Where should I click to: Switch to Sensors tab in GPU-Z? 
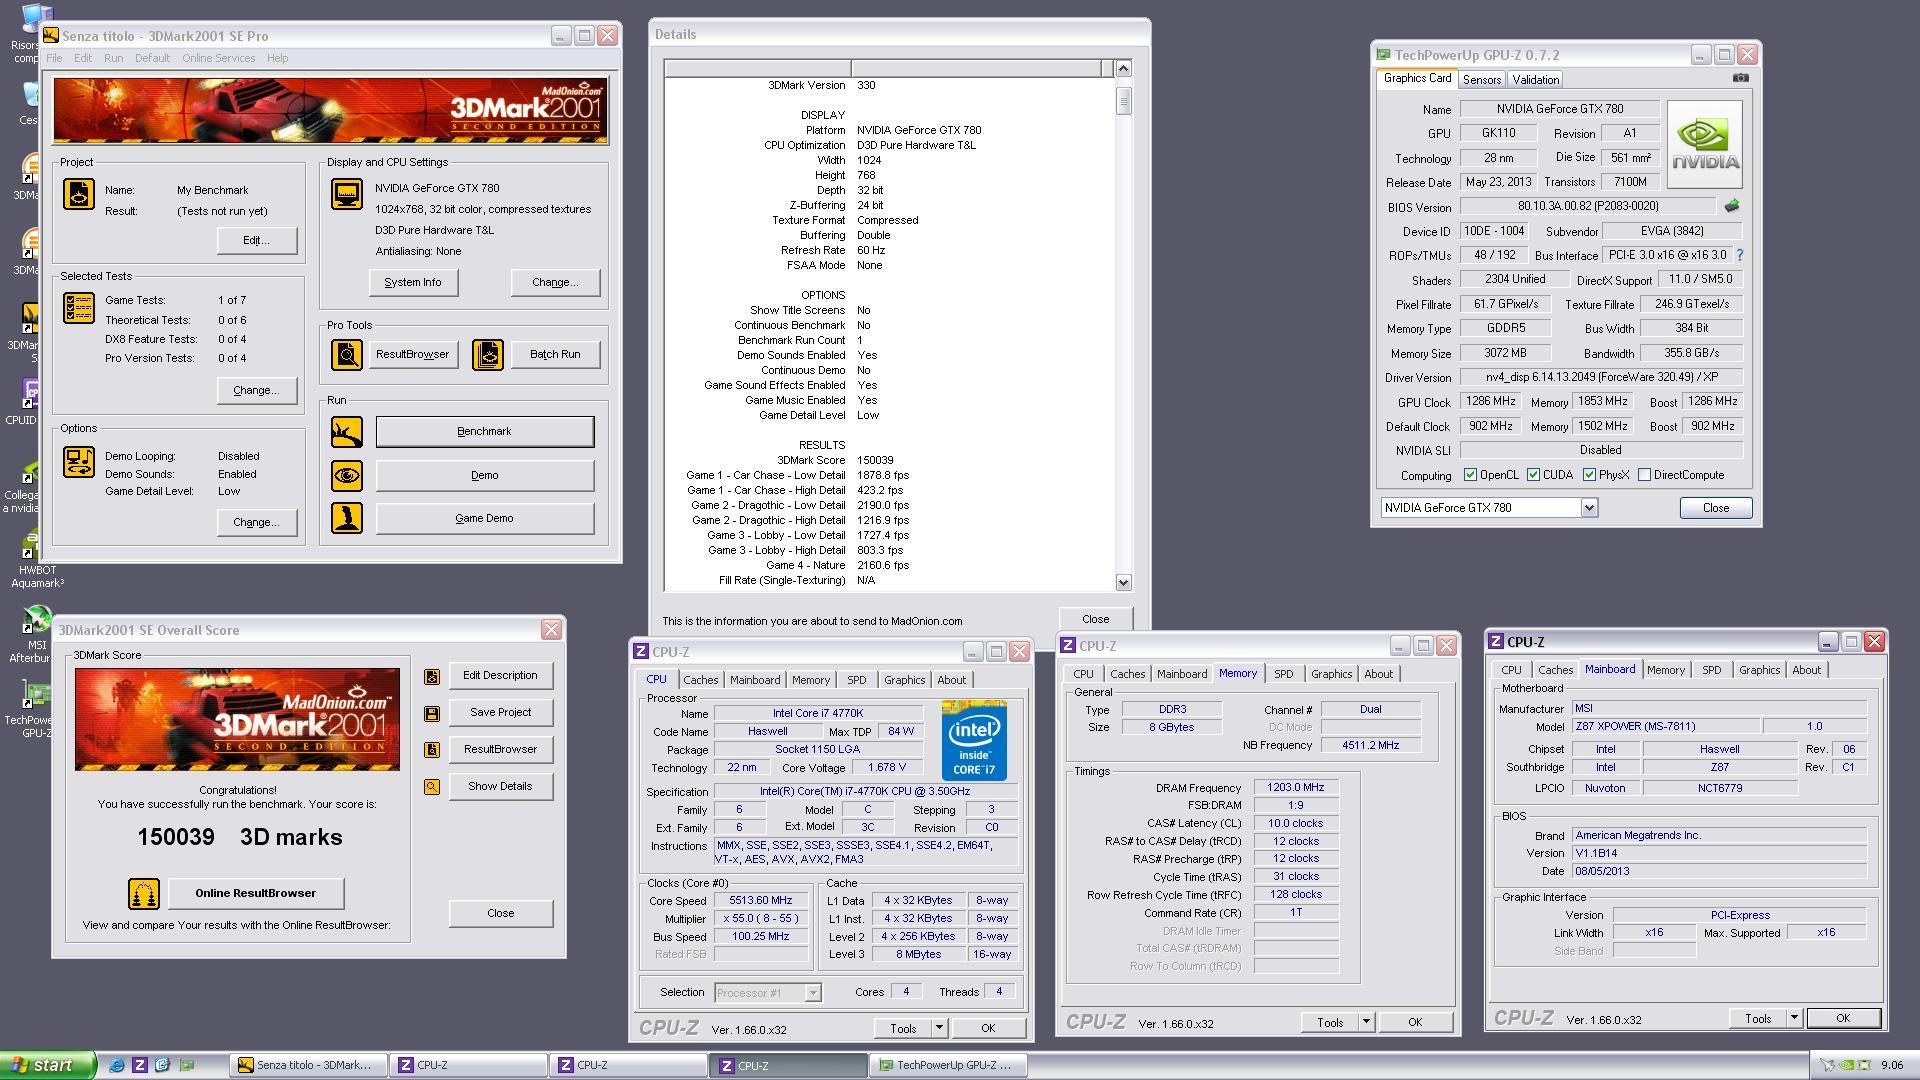[1481, 80]
